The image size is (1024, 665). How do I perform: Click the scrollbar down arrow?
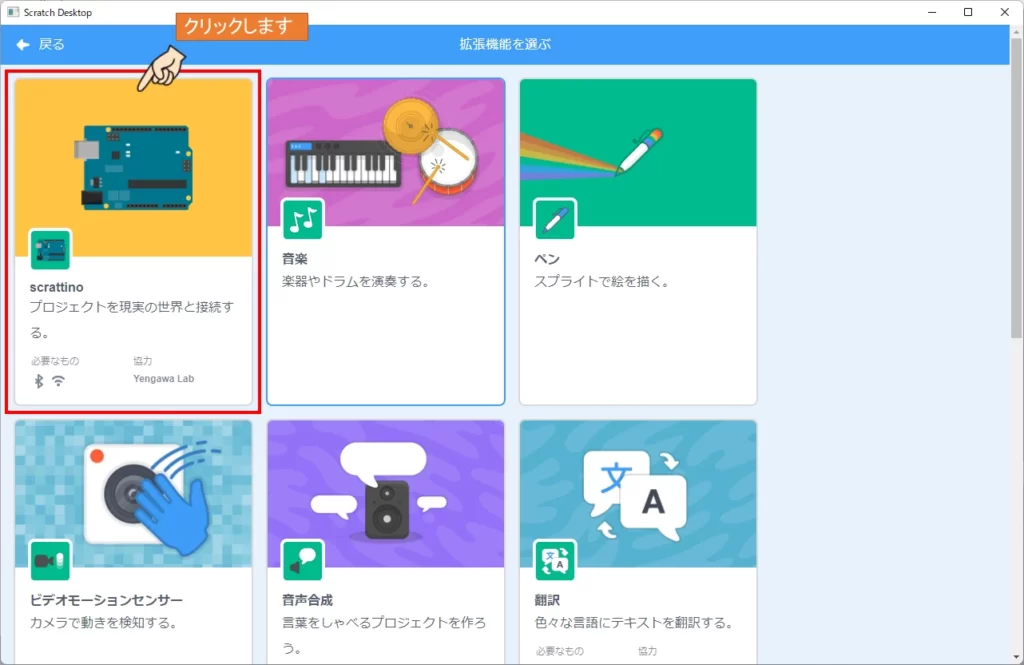pyautogui.click(x=1016, y=657)
